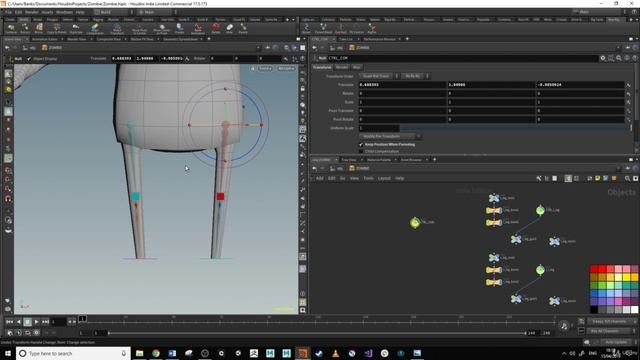Open the Windows Start menu
640x360 pixels.
[x=7, y=353]
